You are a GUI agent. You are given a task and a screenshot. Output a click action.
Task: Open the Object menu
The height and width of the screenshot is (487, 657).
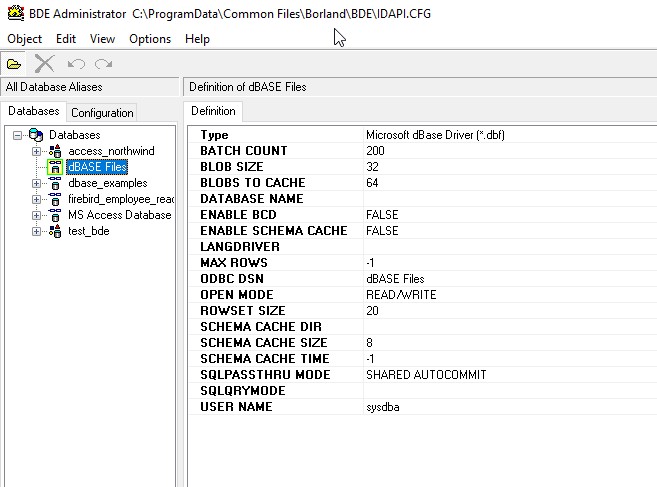click(x=24, y=39)
